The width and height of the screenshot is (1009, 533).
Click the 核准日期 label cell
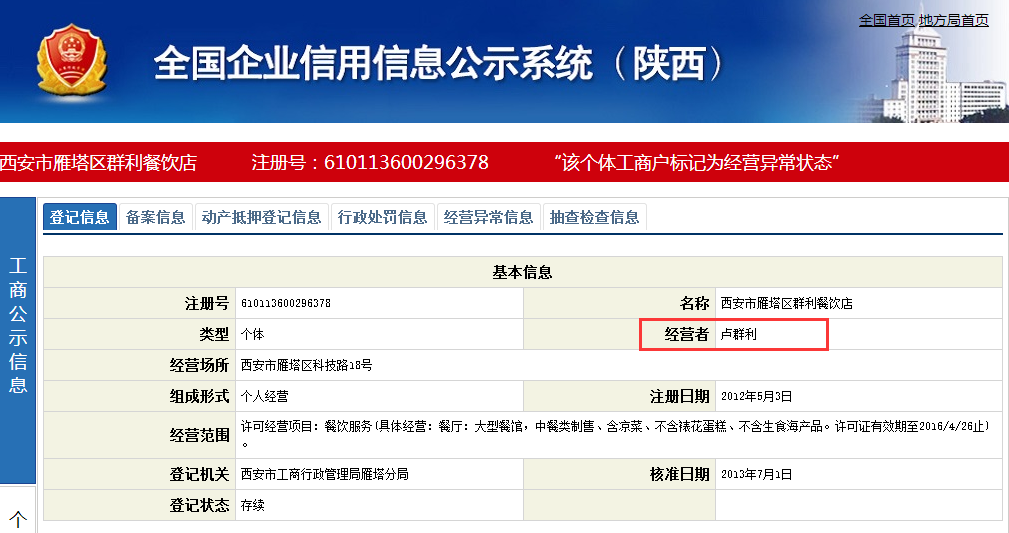(x=620, y=474)
